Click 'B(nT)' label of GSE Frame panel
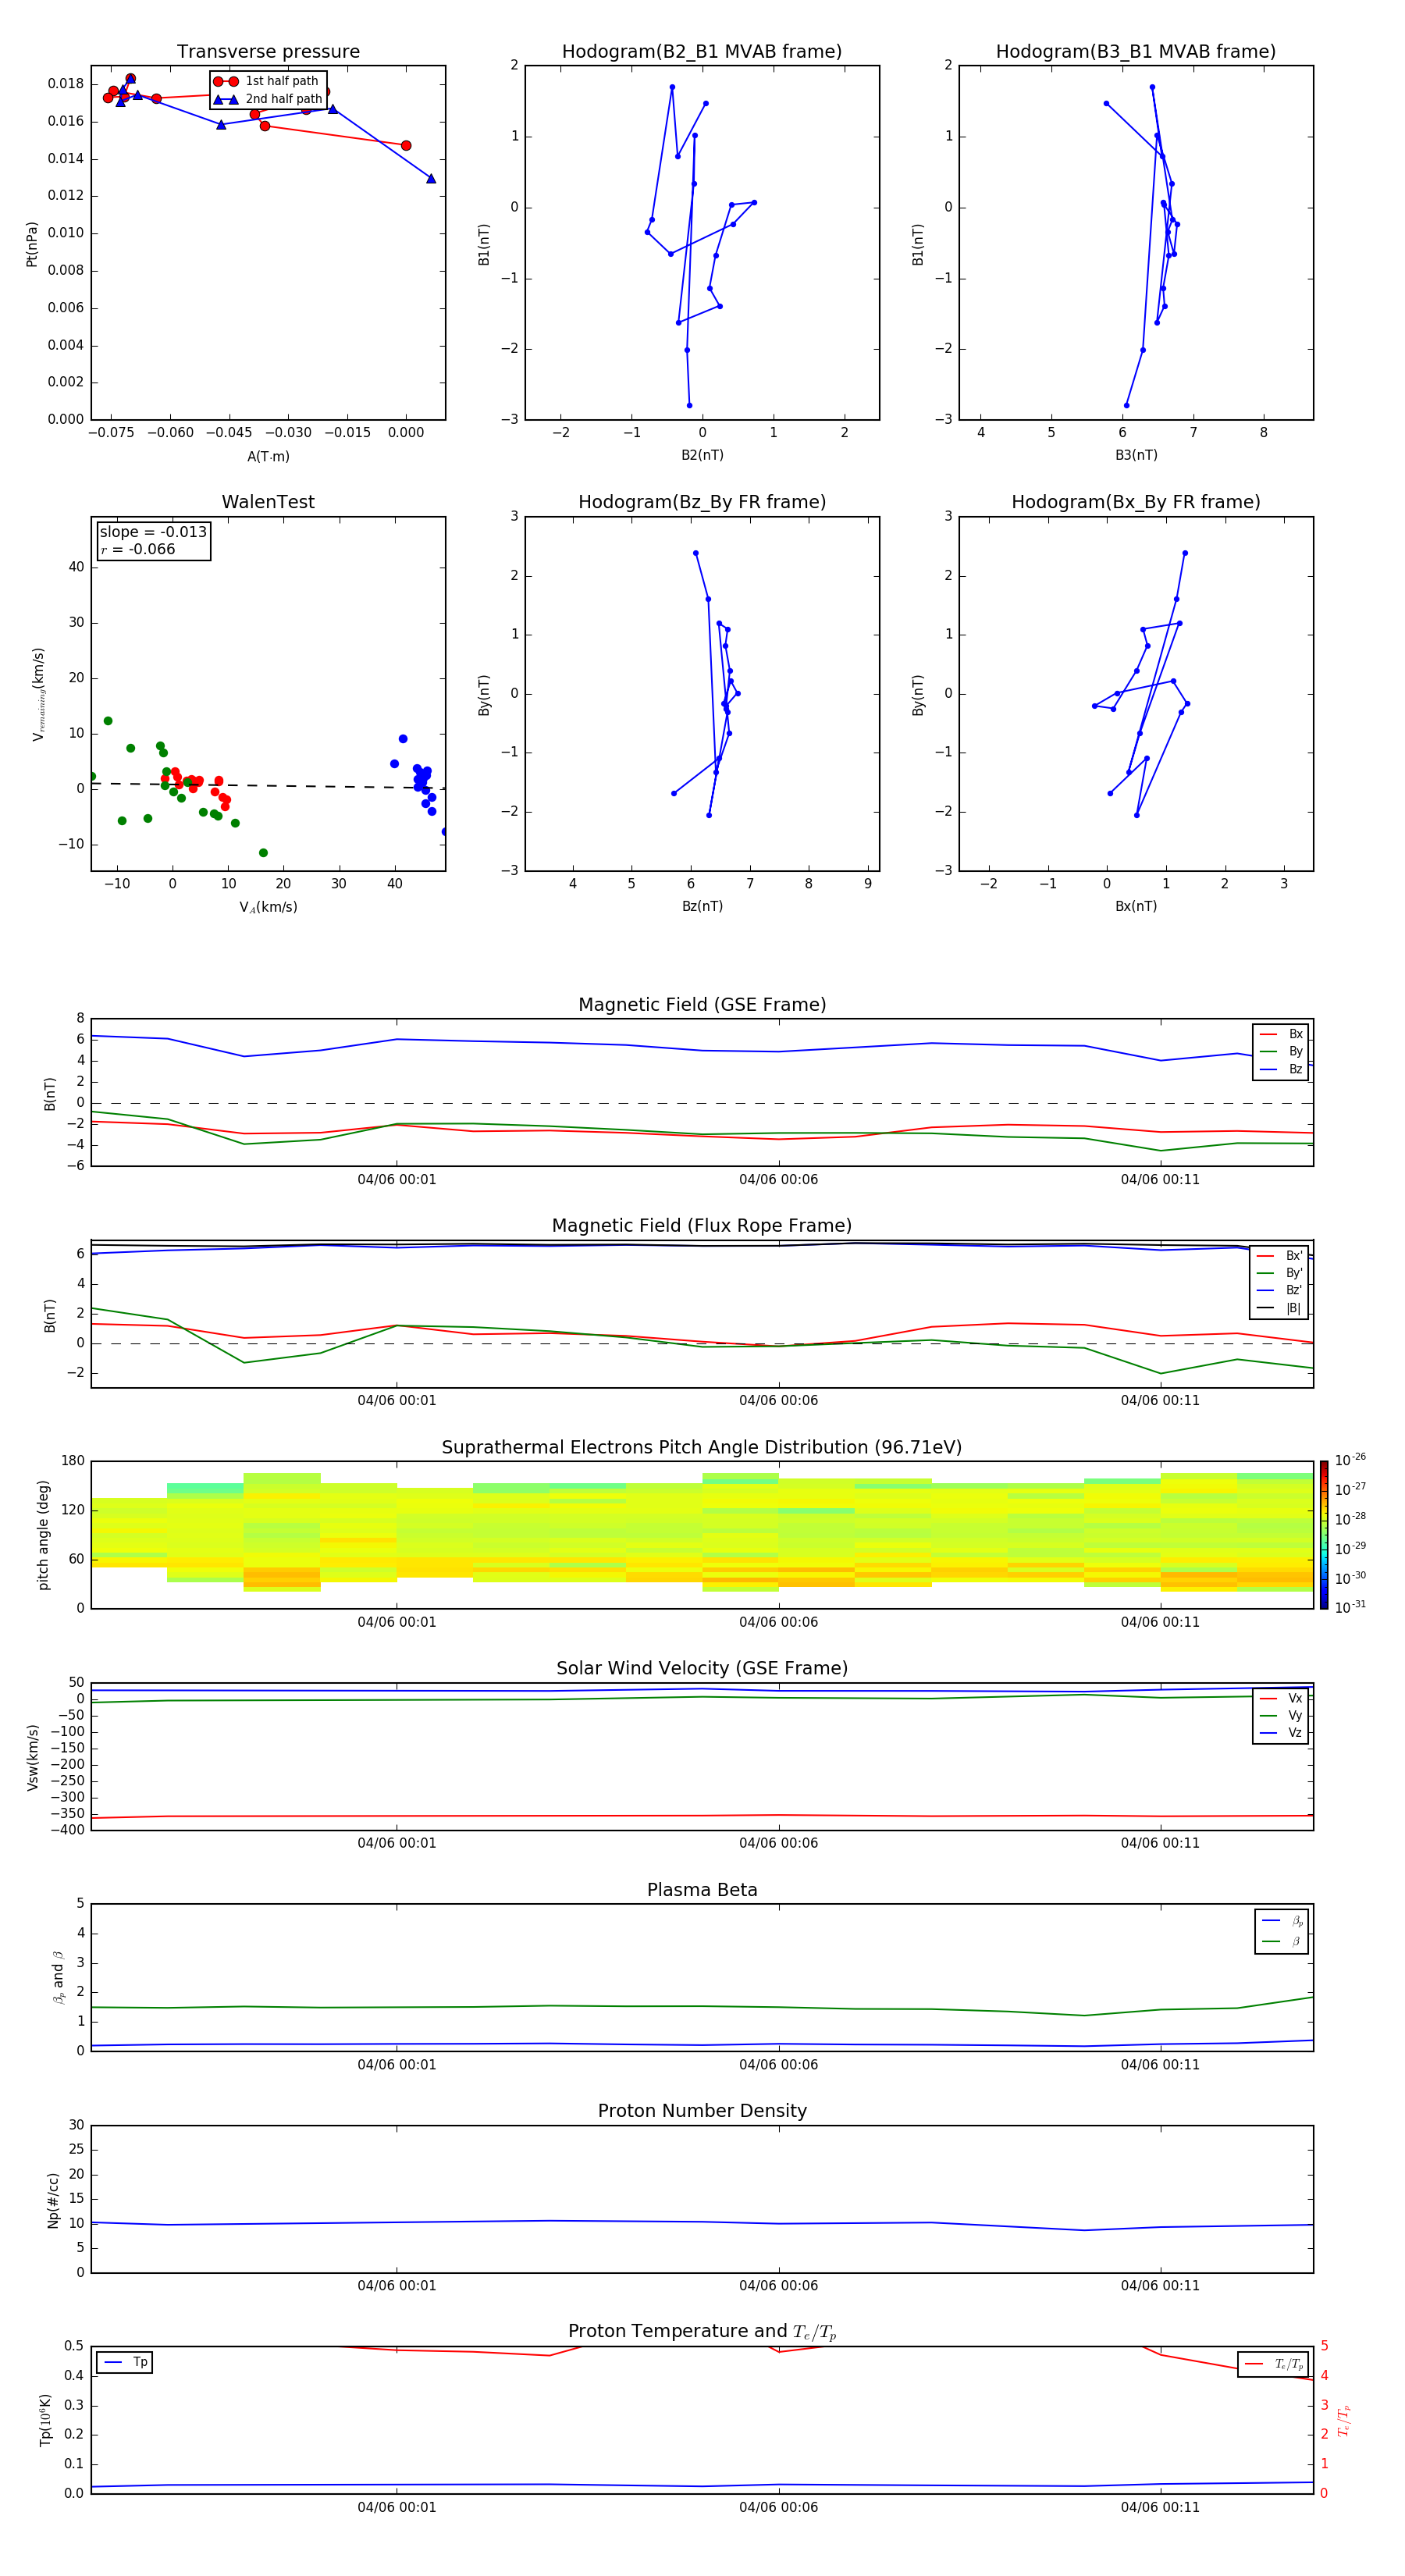This screenshot has width=1405, height=2576. pos(50,1094)
